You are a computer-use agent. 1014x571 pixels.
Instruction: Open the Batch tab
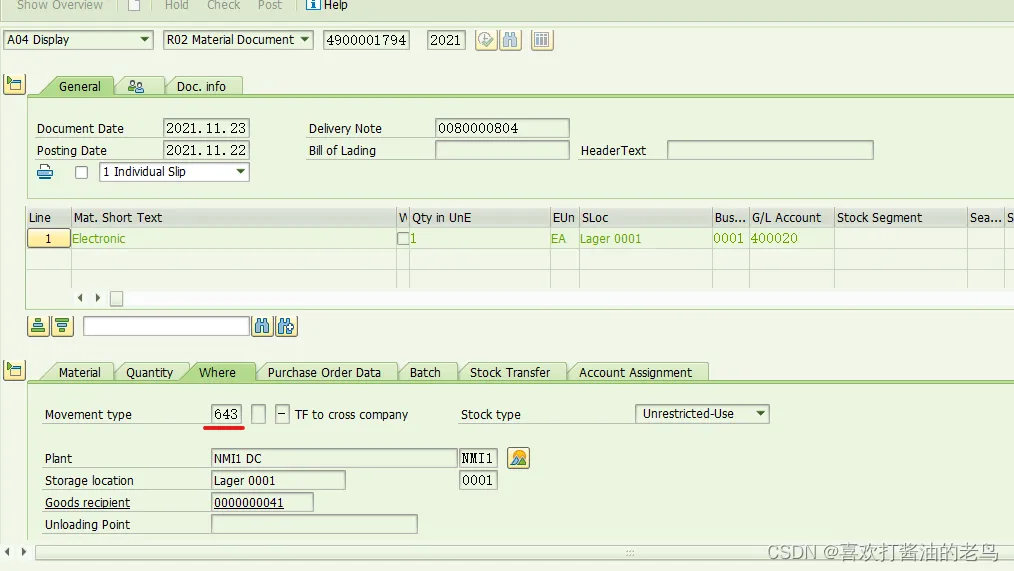(425, 372)
